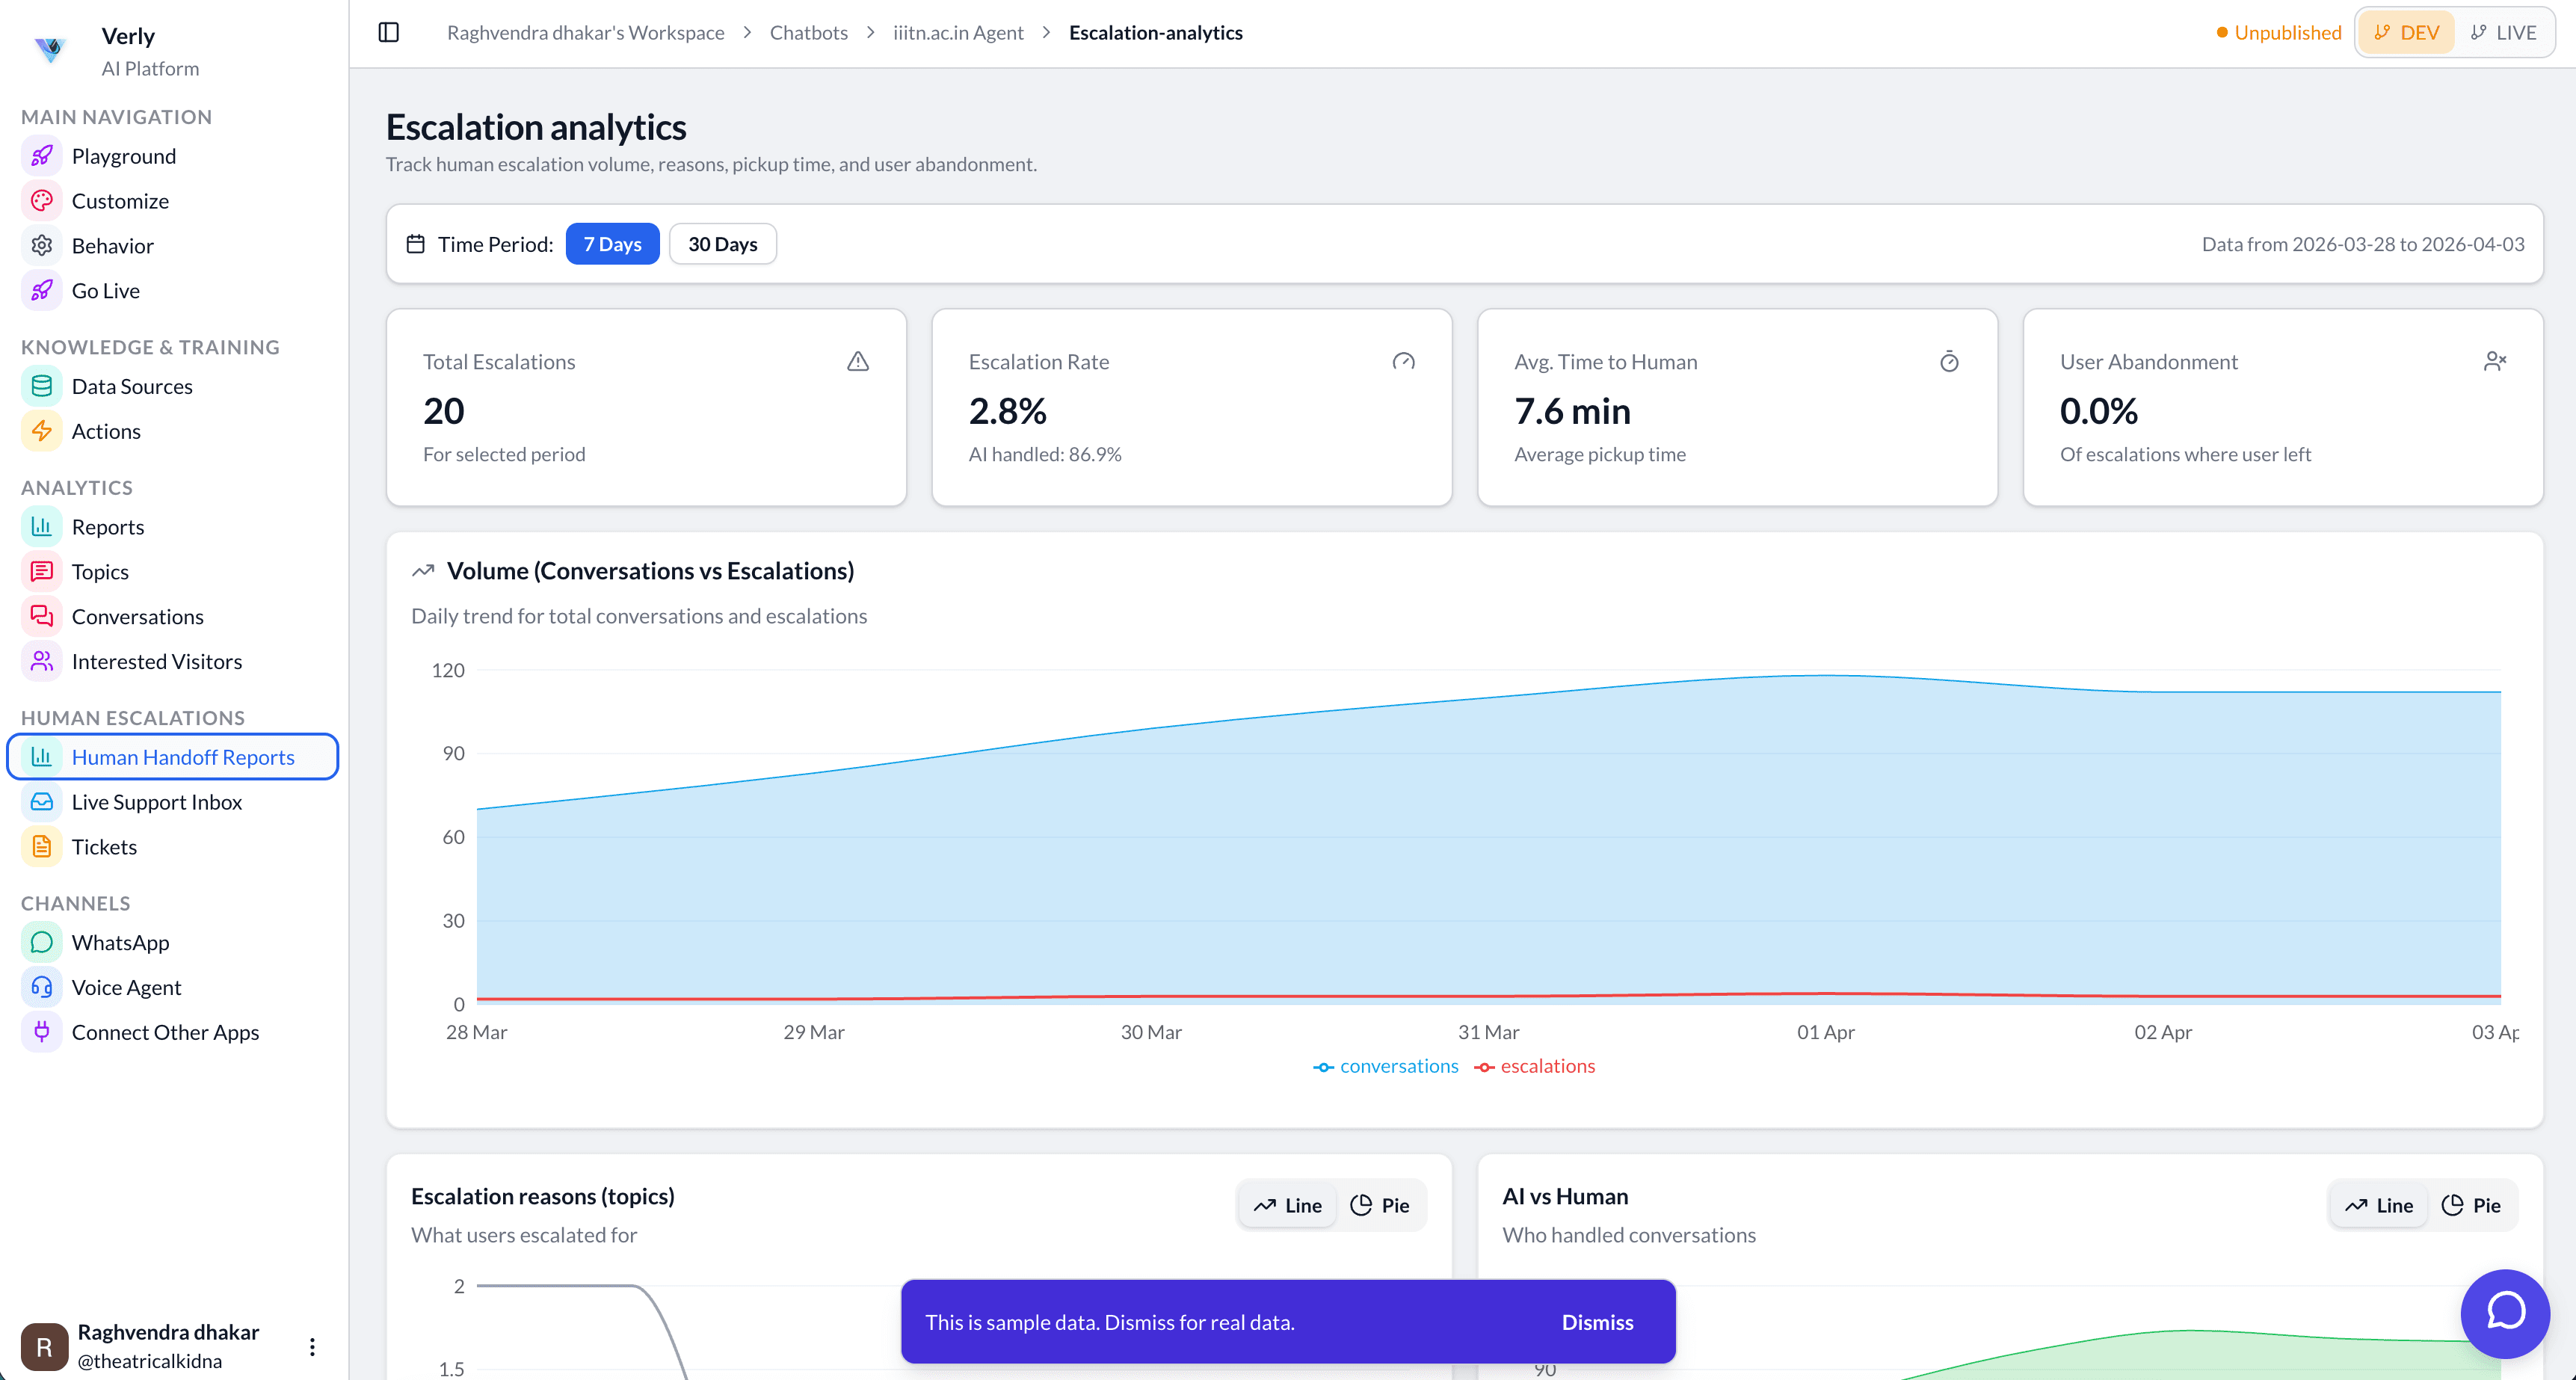Image resolution: width=2576 pixels, height=1380 pixels.
Task: Go to Chatbots breadcrumb link
Action: [808, 32]
